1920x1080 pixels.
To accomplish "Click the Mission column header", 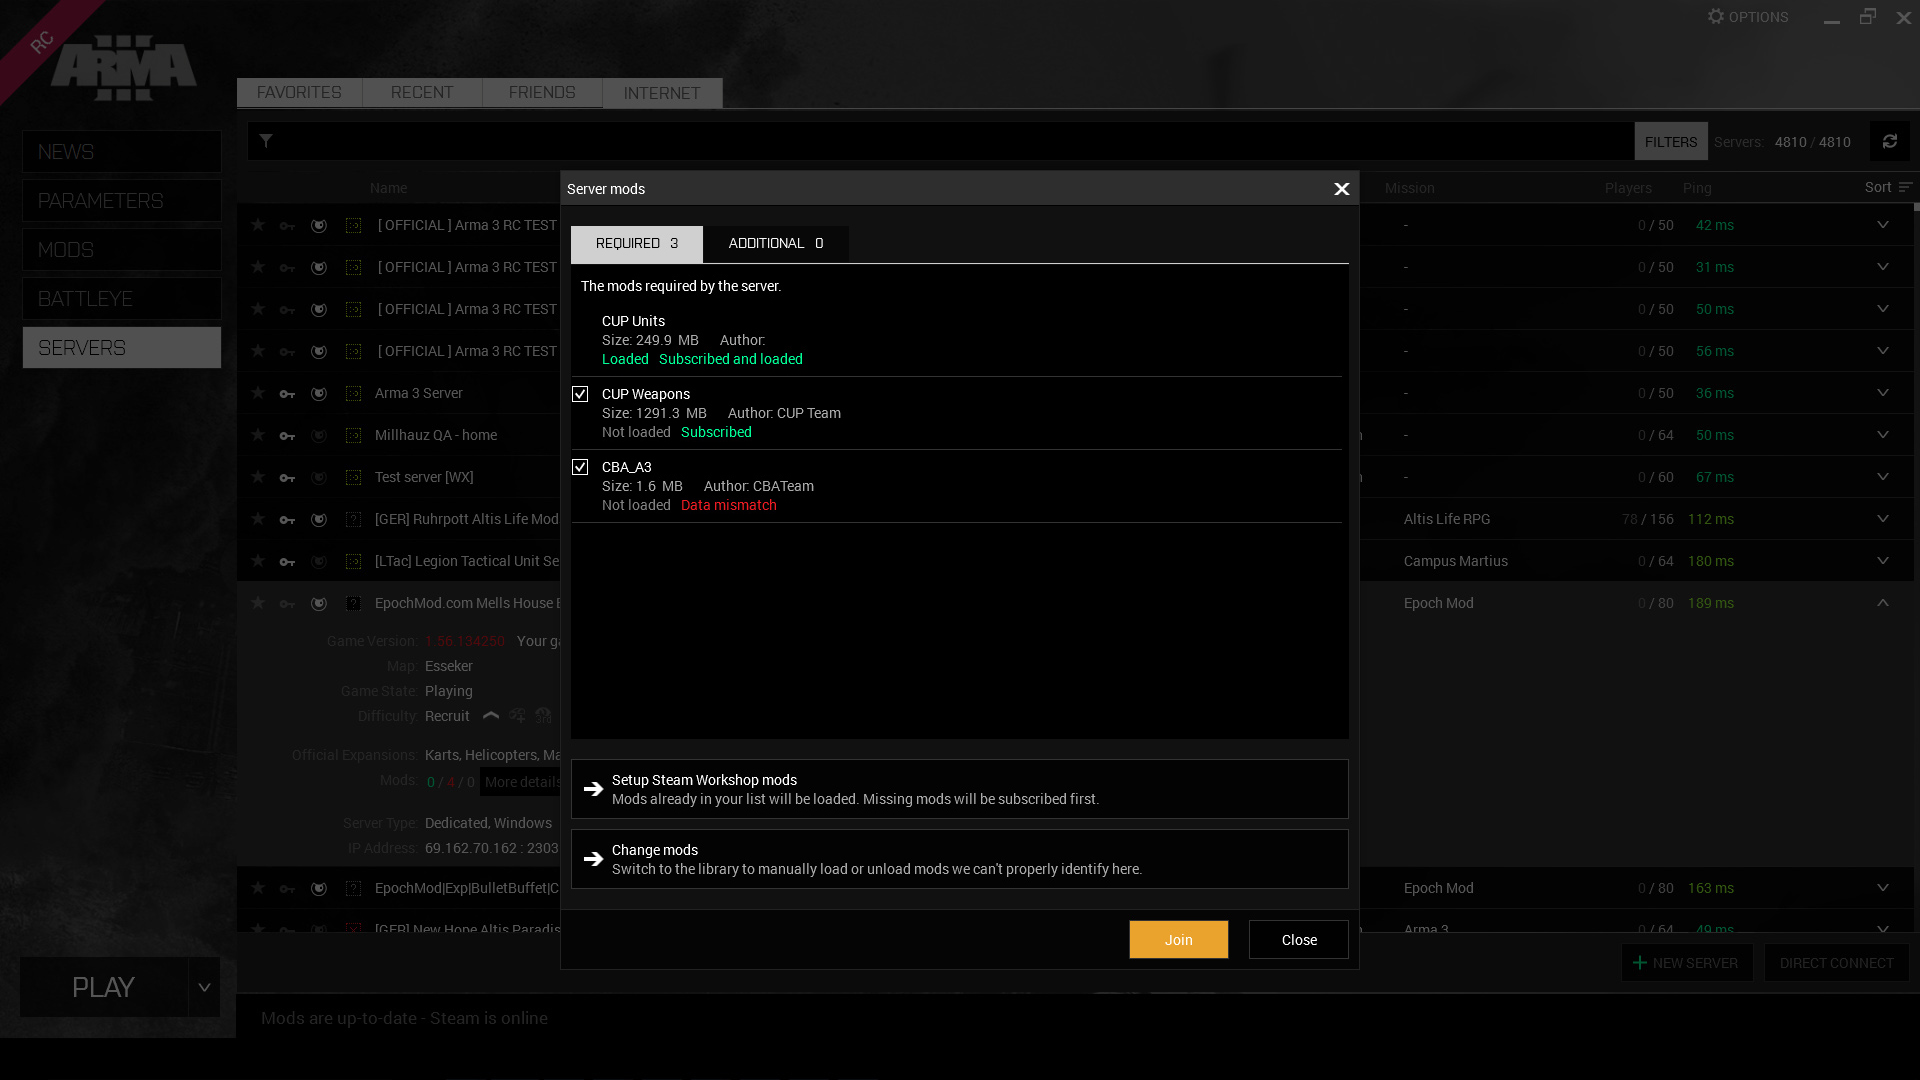I will 1409,188.
